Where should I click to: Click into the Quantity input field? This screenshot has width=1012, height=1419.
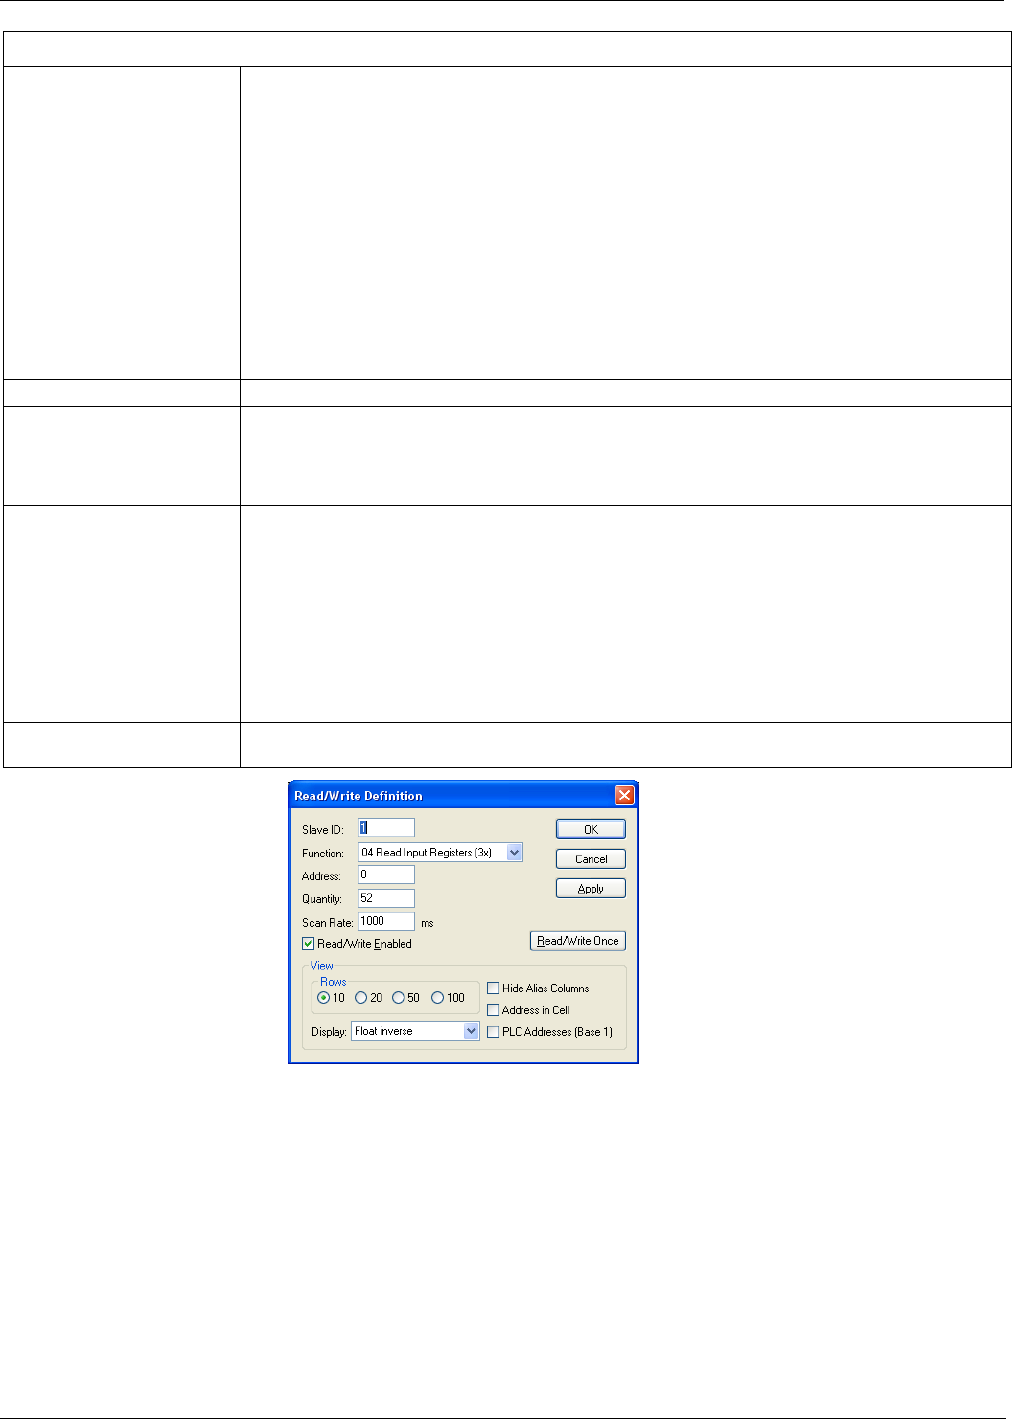pyautogui.click(x=386, y=898)
